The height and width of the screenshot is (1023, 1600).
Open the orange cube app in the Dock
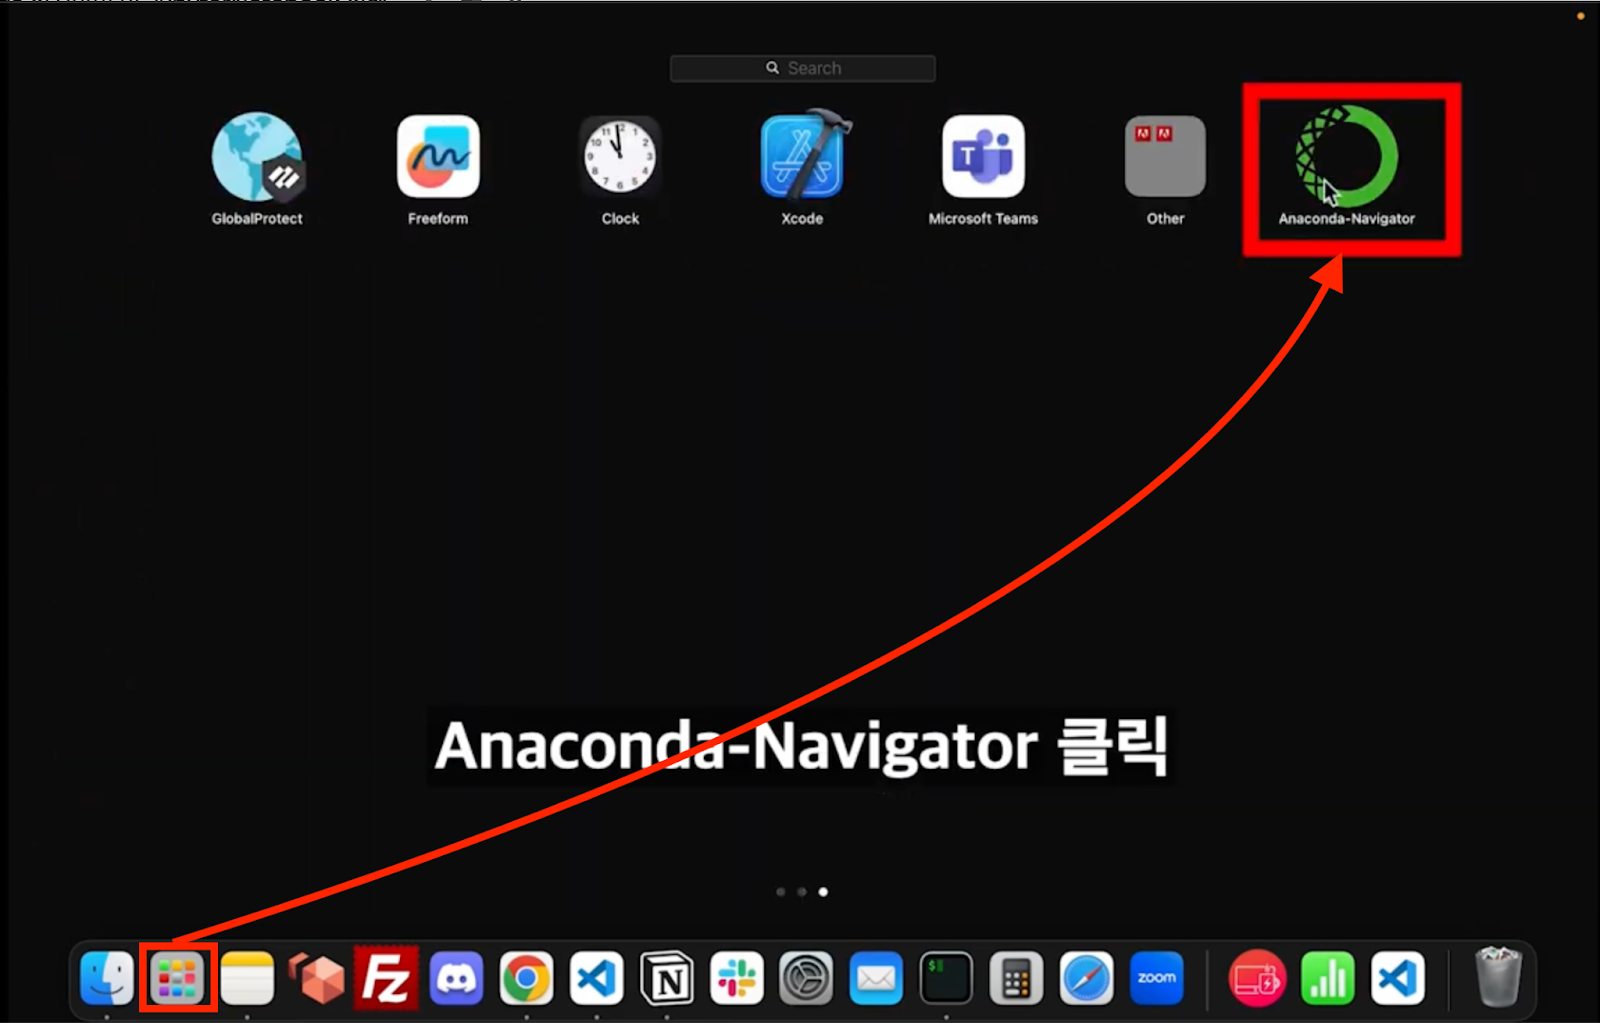point(317,978)
